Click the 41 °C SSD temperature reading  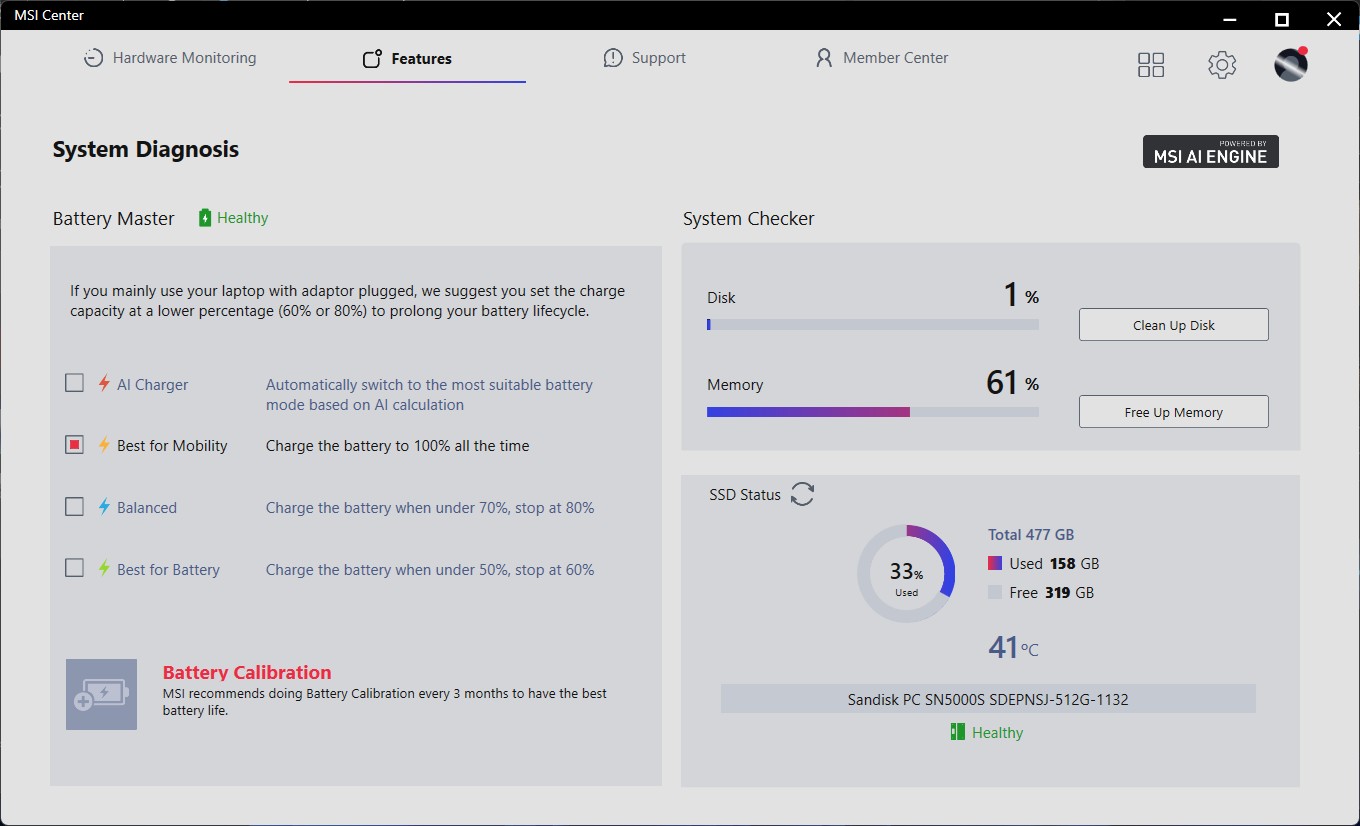(1013, 648)
